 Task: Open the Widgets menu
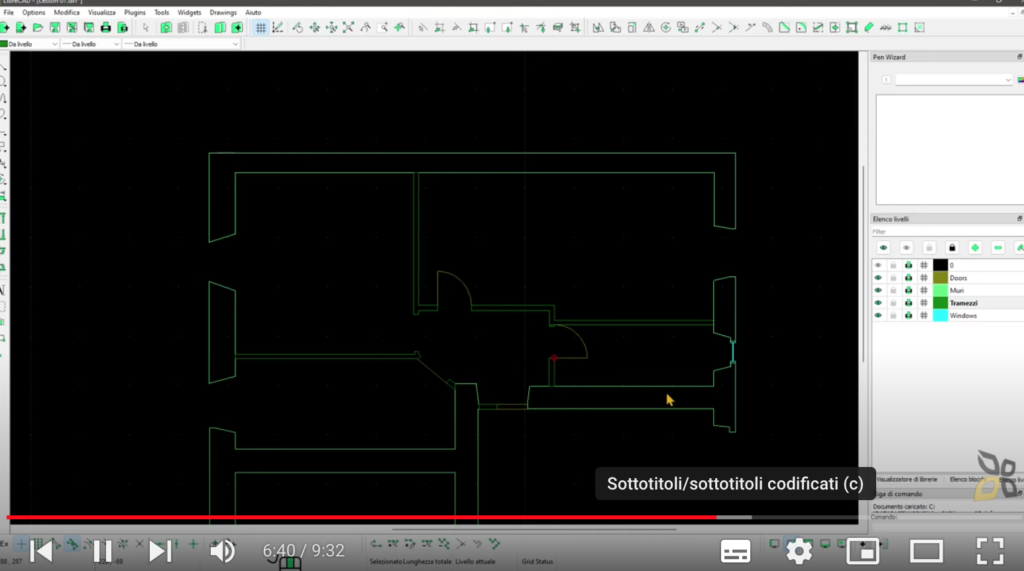[189, 12]
